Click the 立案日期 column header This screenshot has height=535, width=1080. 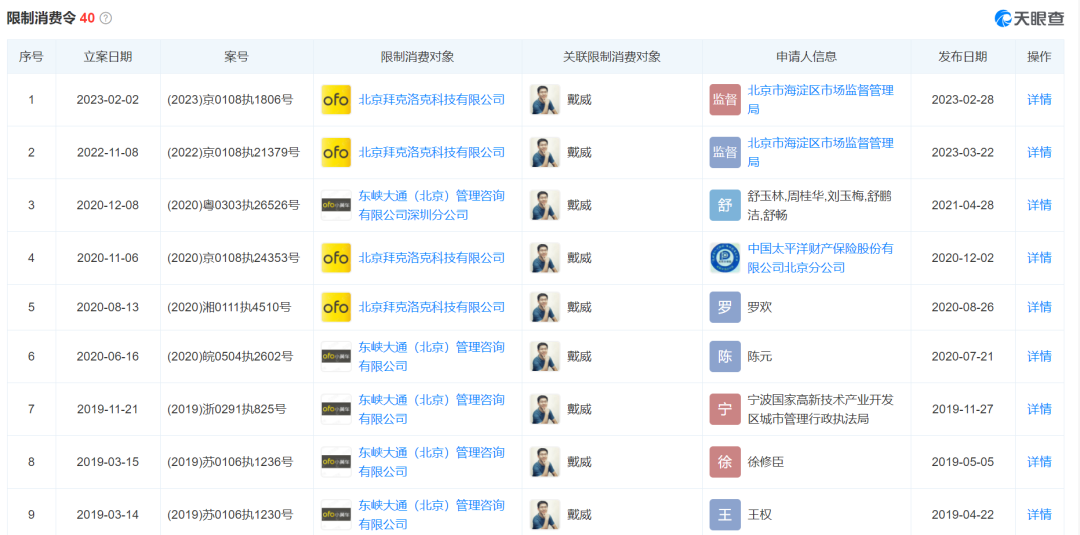pyautogui.click(x=107, y=57)
